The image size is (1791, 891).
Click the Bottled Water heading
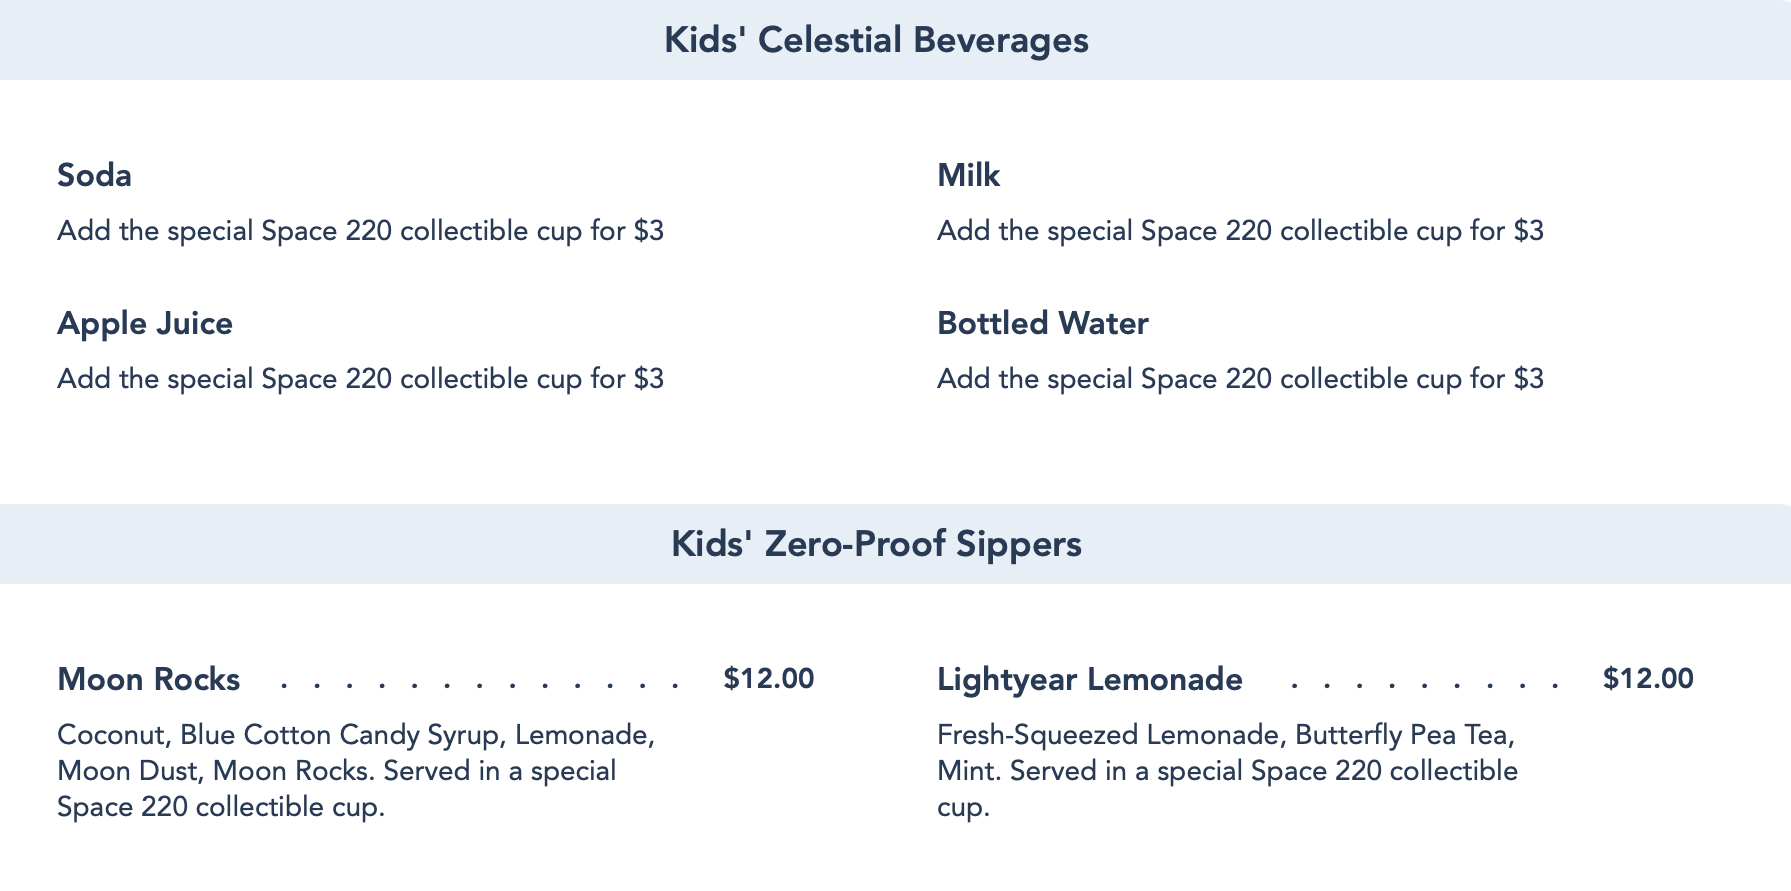[x=1042, y=324]
